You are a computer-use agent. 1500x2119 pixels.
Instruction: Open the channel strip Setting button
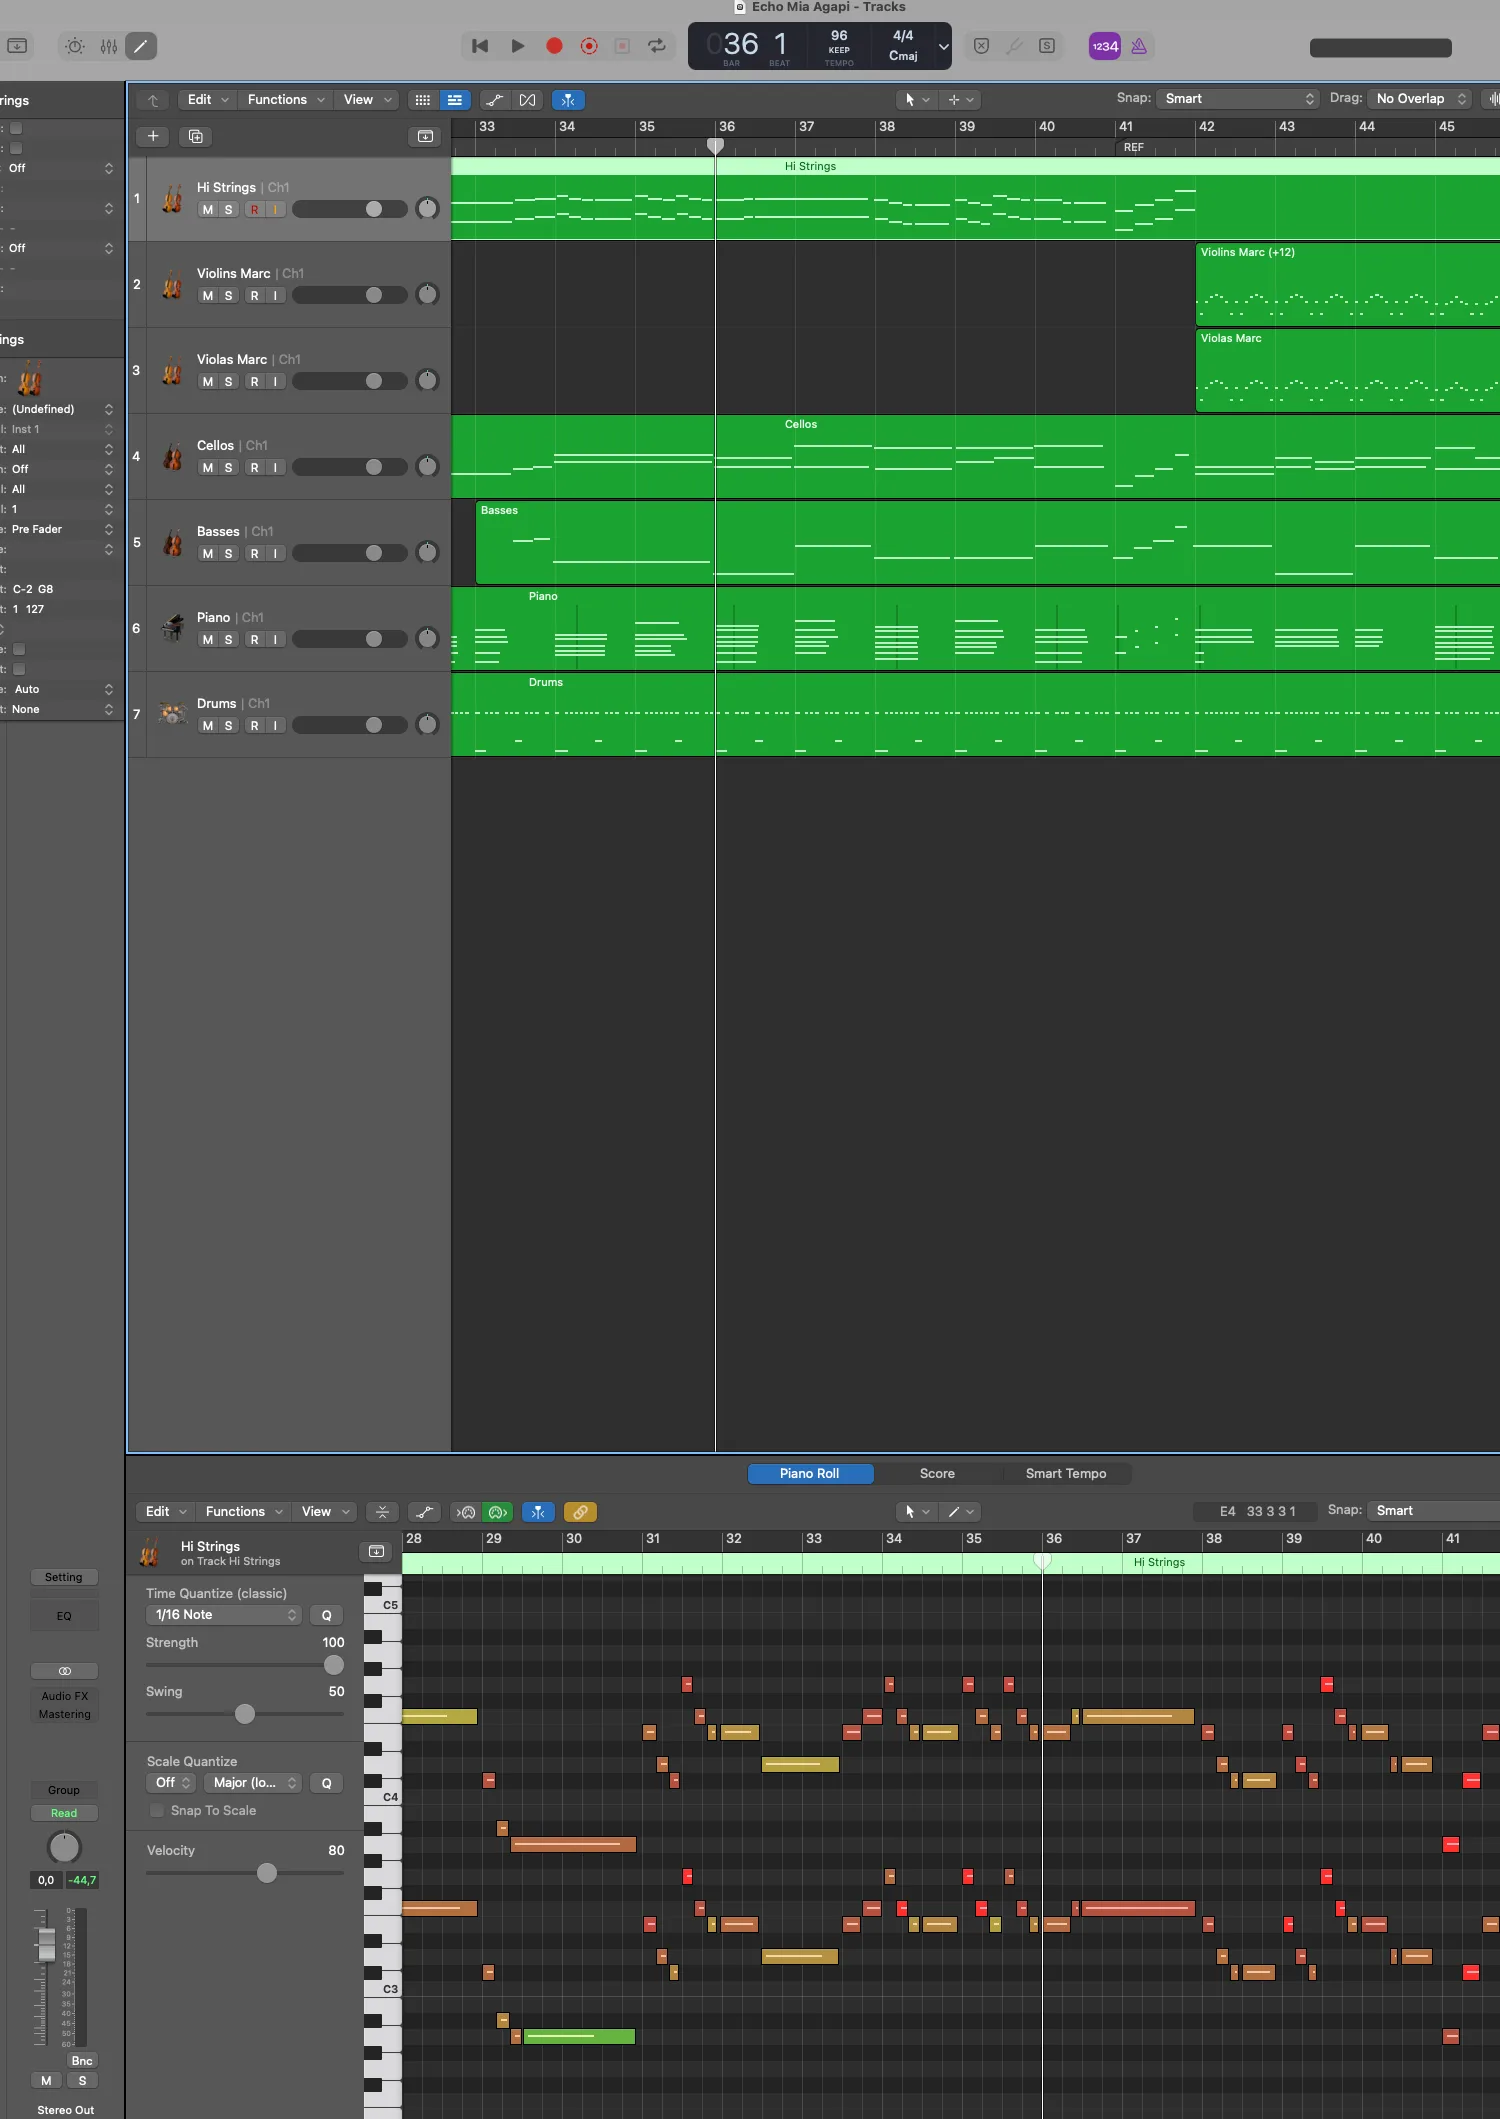click(x=64, y=1577)
